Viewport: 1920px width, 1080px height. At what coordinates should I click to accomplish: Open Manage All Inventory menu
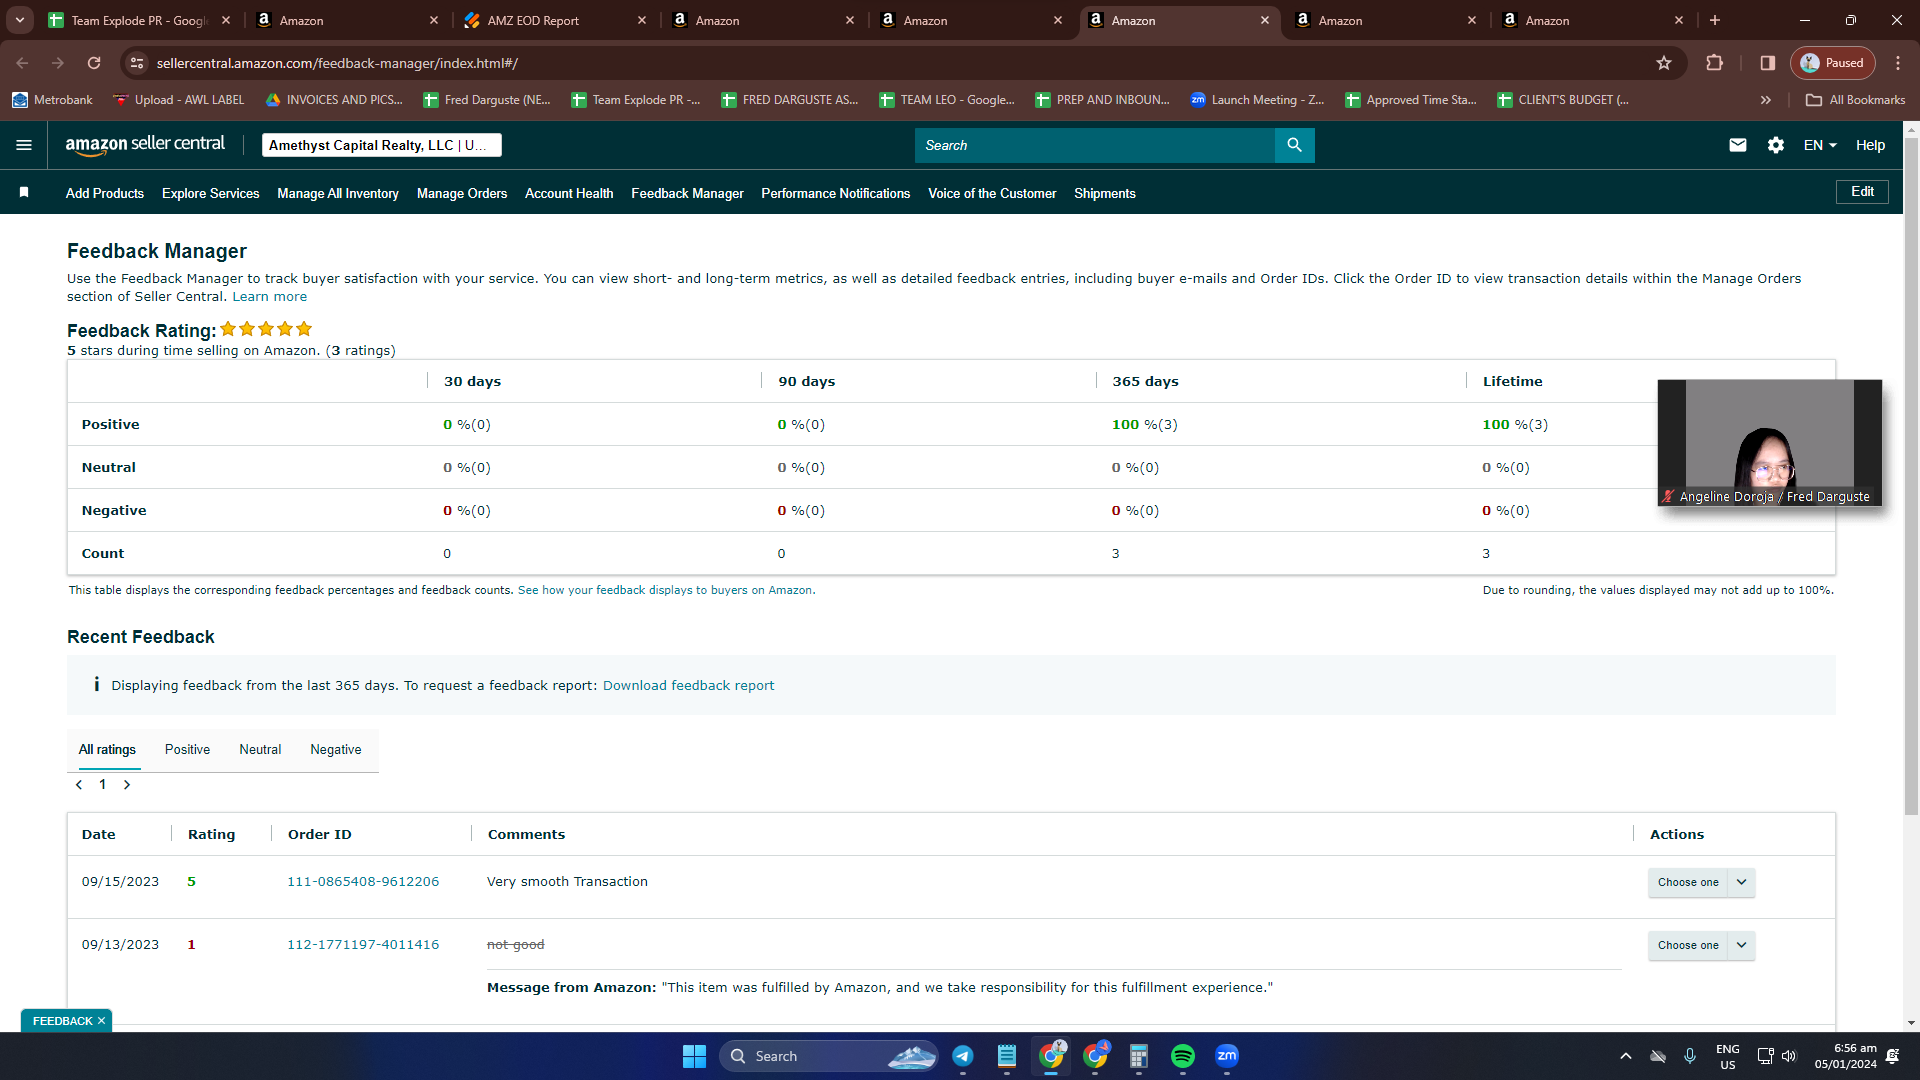pyautogui.click(x=338, y=193)
